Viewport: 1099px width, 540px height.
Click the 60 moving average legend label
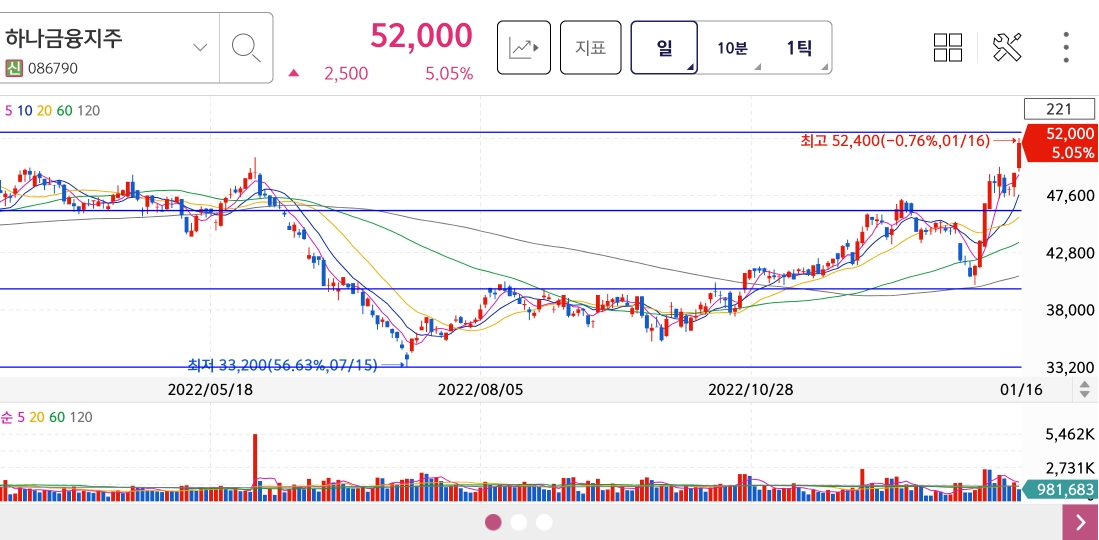click(x=64, y=110)
